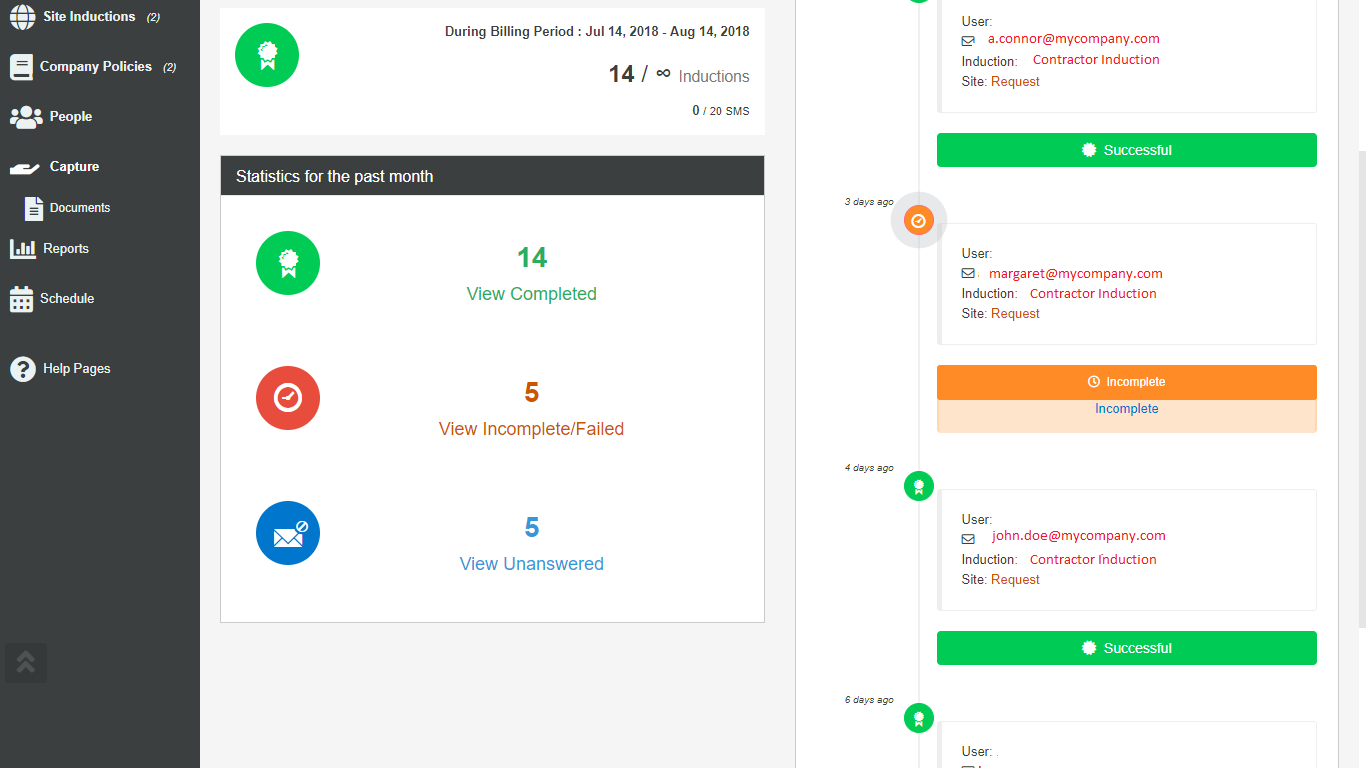Screen dimensions: 1366x768
Task: Click email a.connor@mycompany.com
Action: [1074, 39]
